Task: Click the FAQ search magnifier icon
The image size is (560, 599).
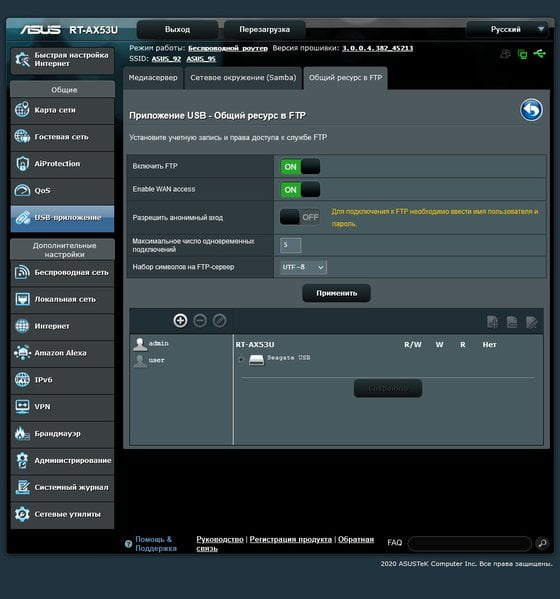Action: pos(542,543)
